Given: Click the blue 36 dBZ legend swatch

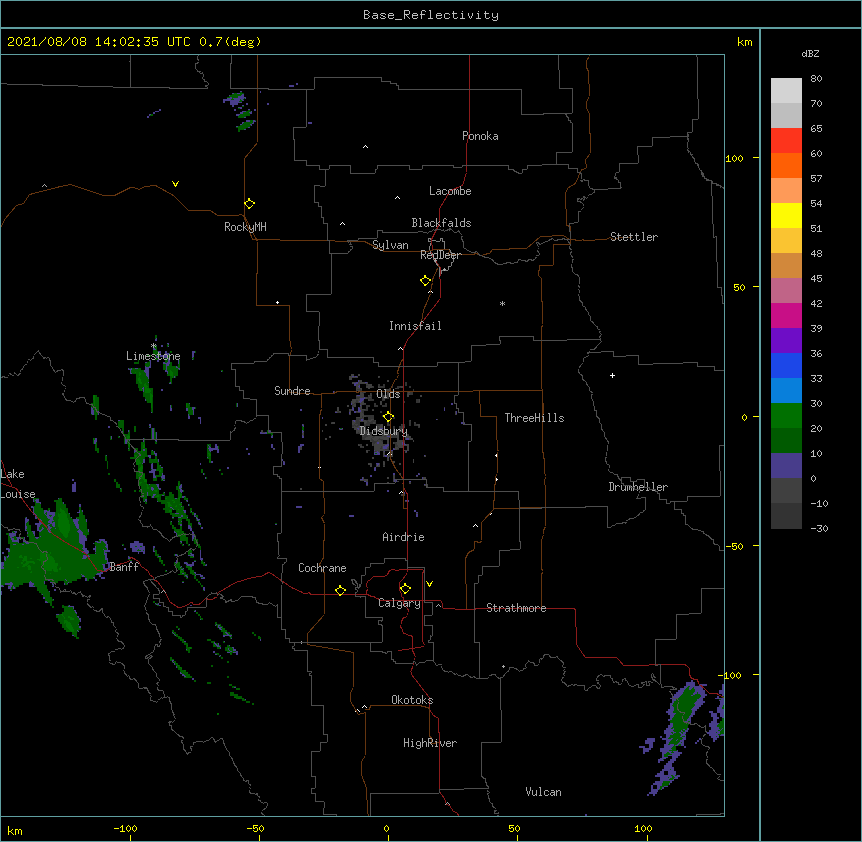Looking at the screenshot, I should 786,365.
